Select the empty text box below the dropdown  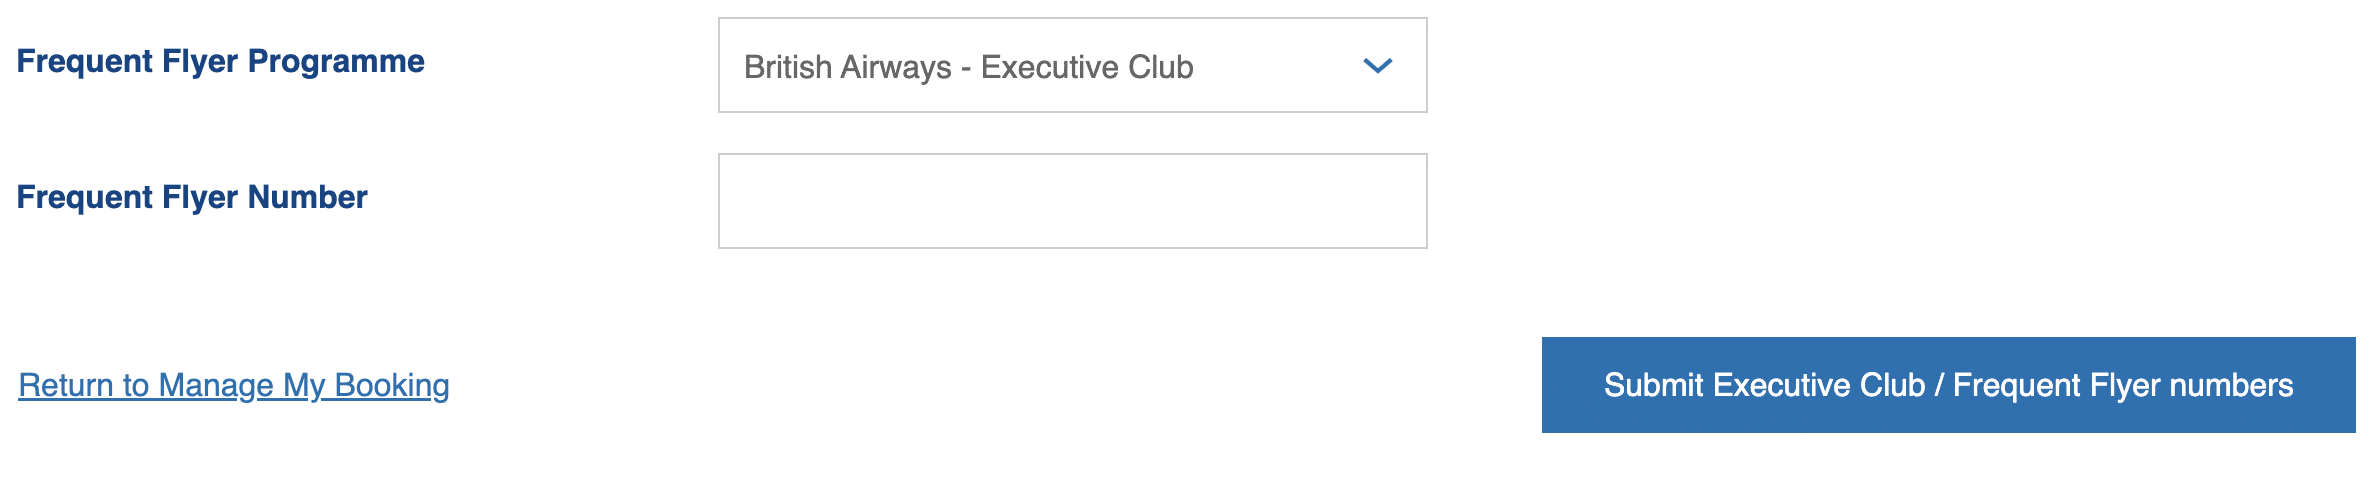[1072, 201]
